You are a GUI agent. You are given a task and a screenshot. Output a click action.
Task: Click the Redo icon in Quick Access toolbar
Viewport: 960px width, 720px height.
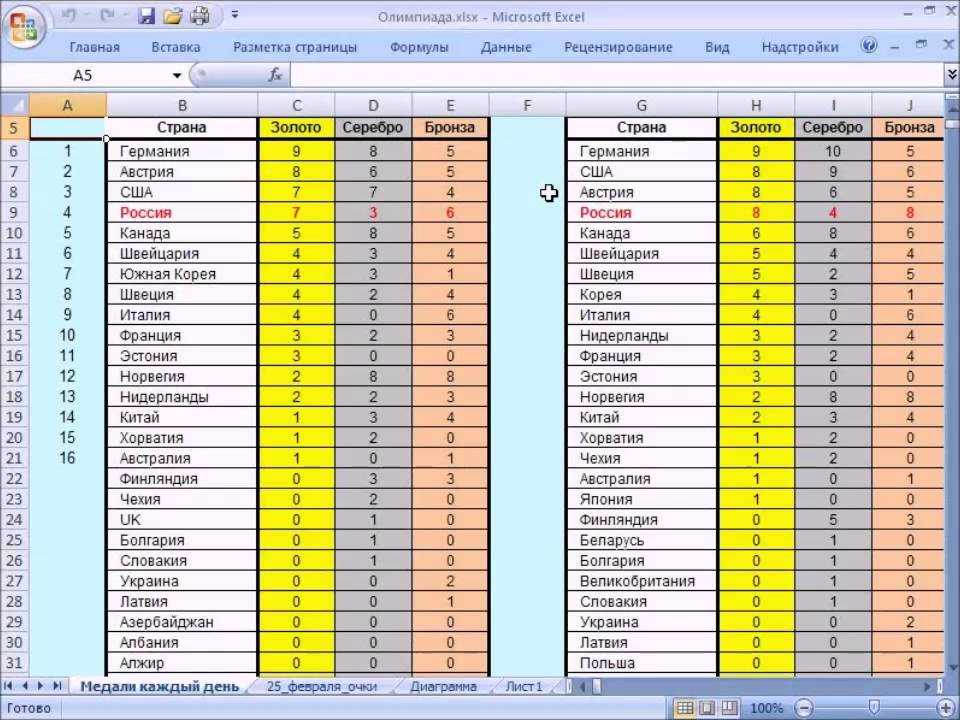(x=108, y=17)
